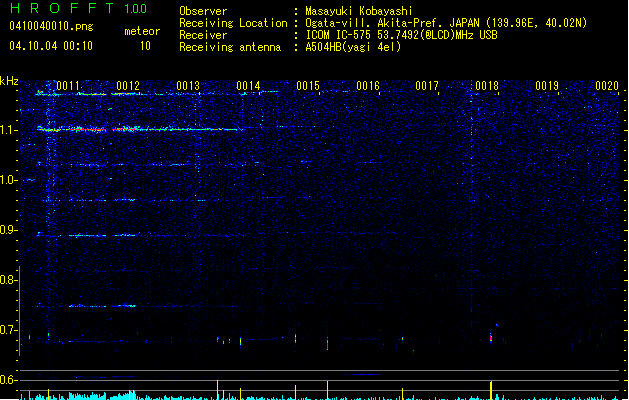Click the 0.9 kHz axis label
This screenshot has width=629, height=400.
(x=9, y=230)
